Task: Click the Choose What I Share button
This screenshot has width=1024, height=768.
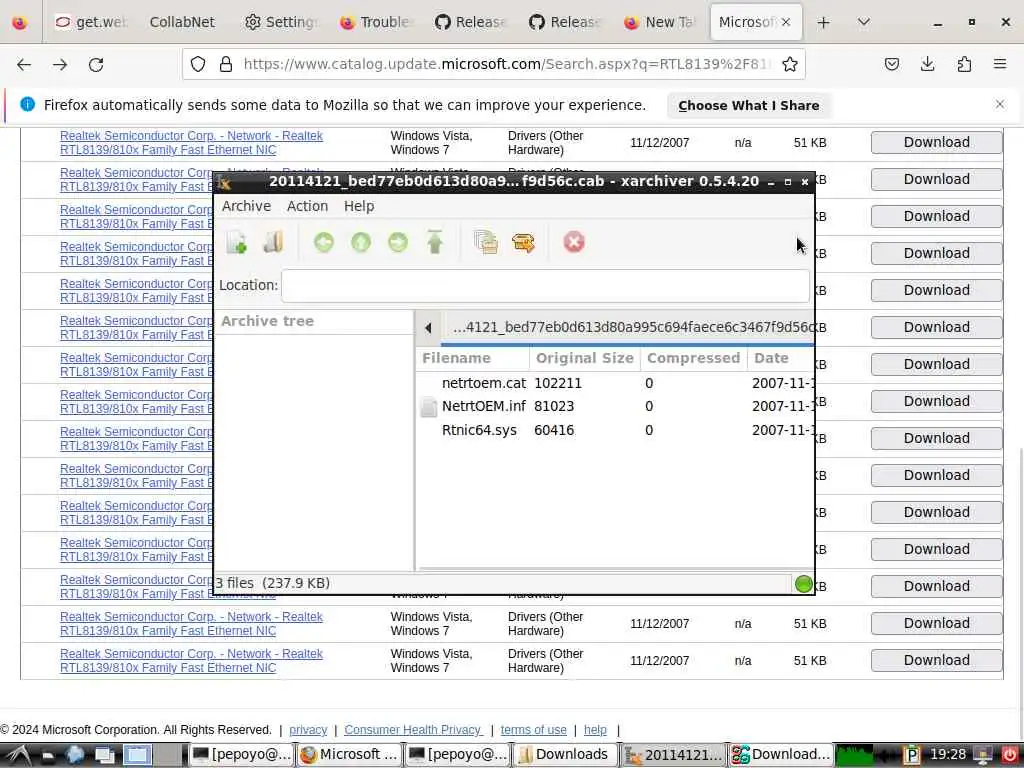Action: pos(748,105)
